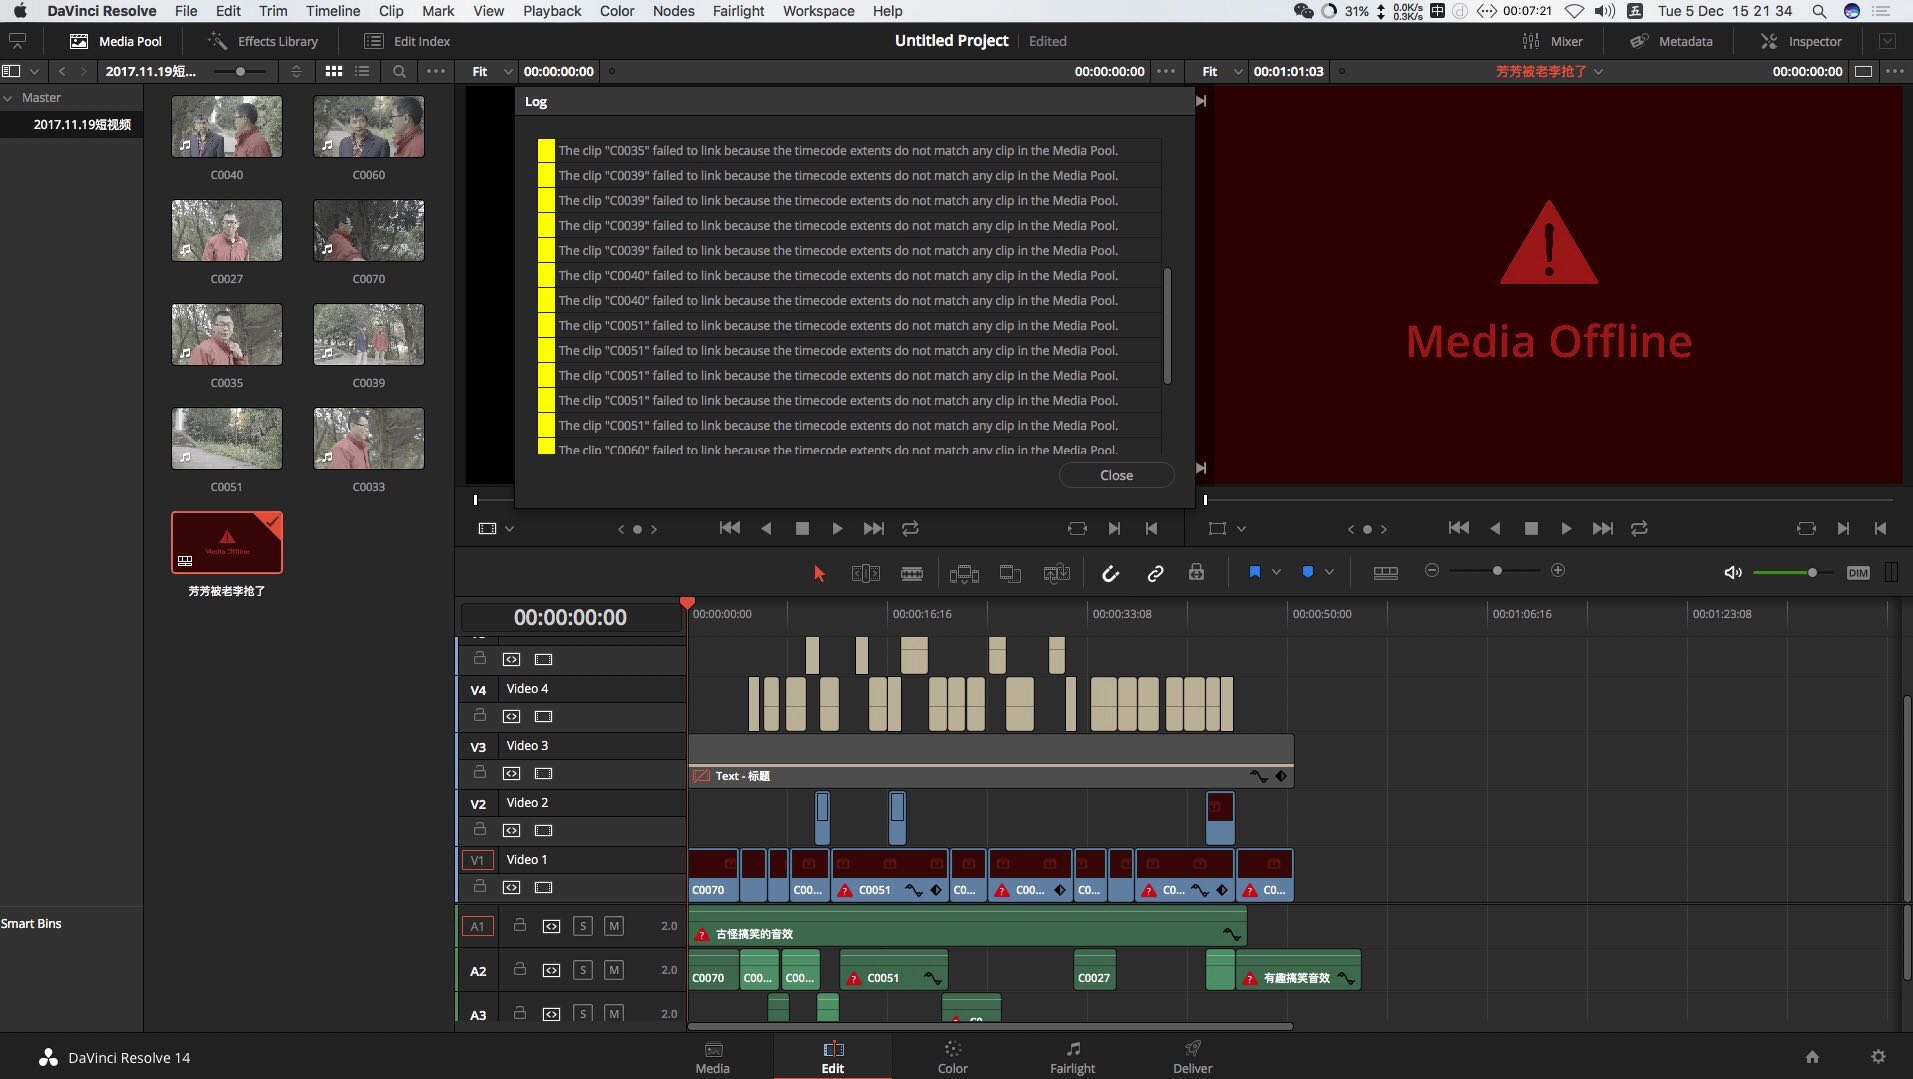Click the Position Lock padlock icon
This screenshot has width=1913, height=1079.
[x=1196, y=573]
